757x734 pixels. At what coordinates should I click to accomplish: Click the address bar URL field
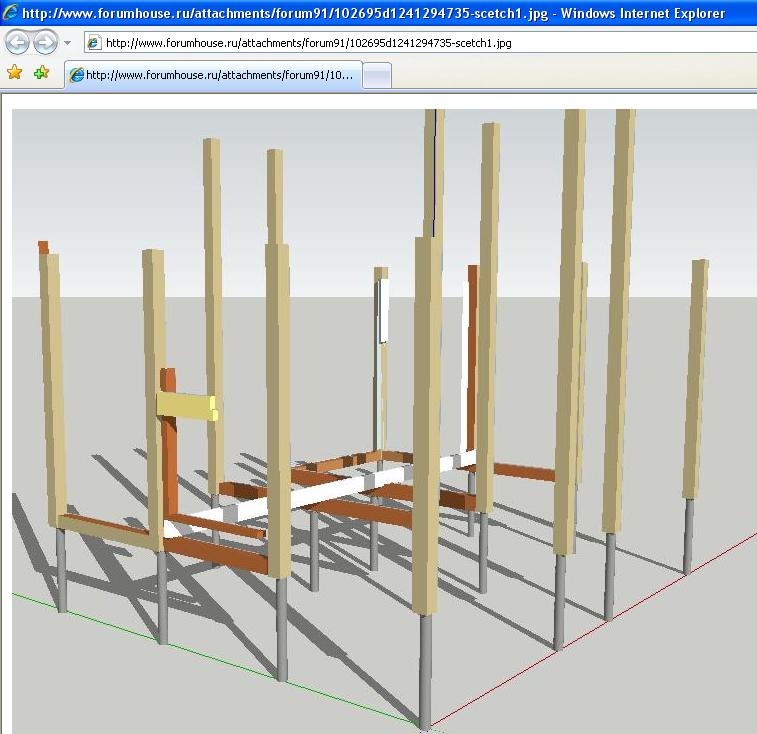tap(420, 43)
